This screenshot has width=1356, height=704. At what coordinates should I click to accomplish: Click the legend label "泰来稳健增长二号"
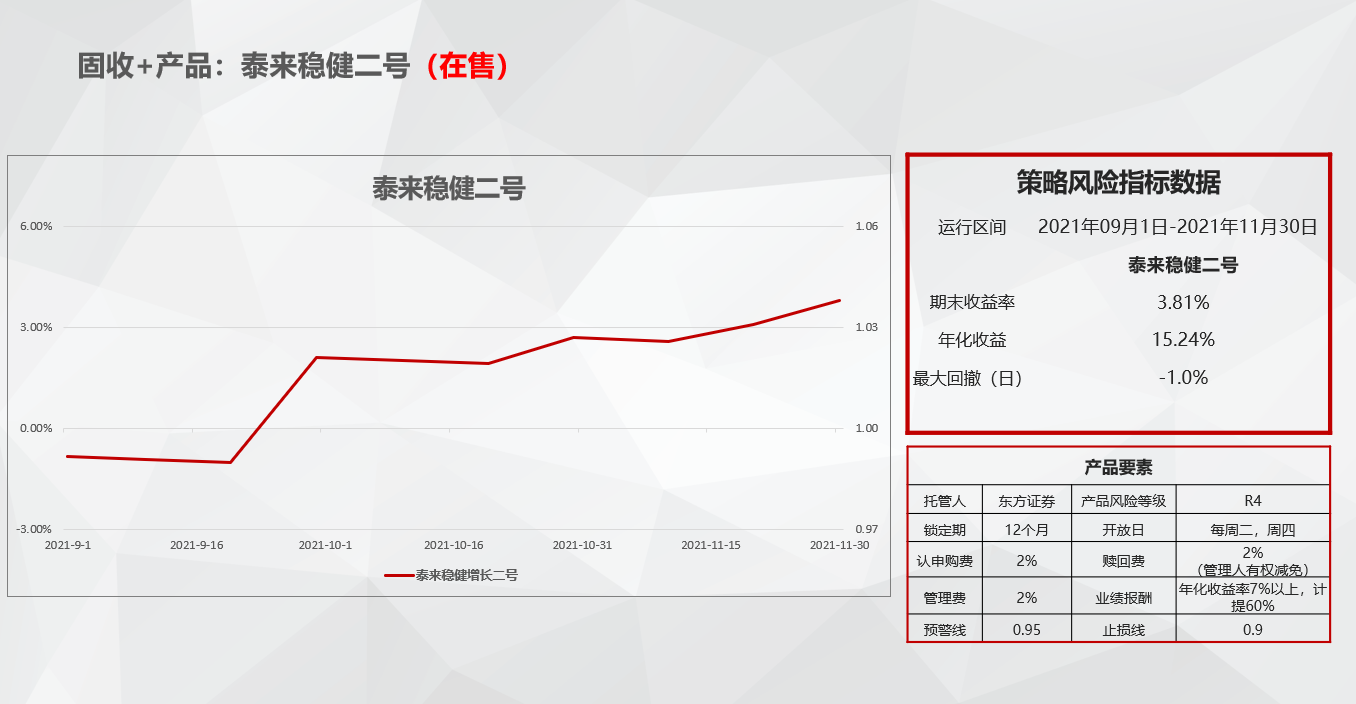pyautogui.click(x=467, y=575)
